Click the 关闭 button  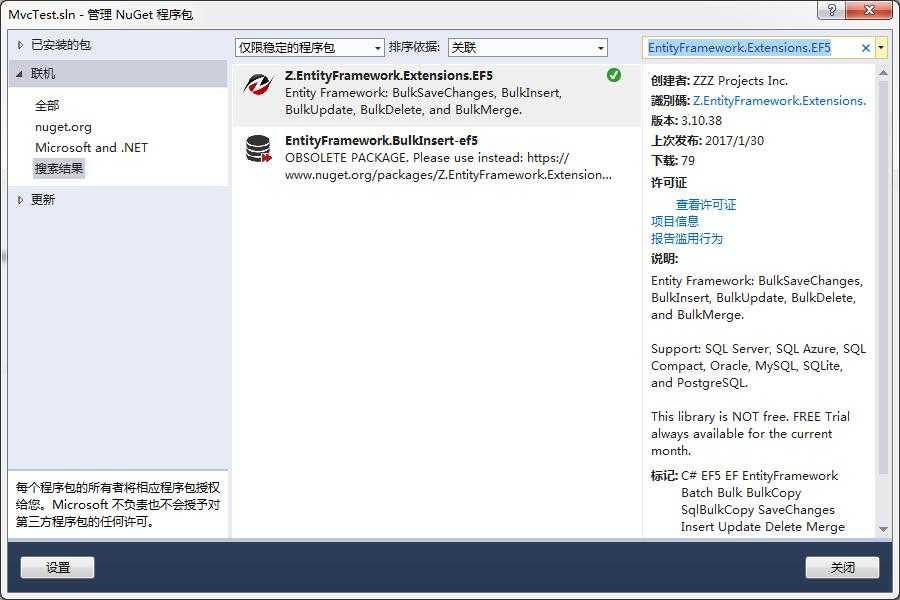click(842, 568)
